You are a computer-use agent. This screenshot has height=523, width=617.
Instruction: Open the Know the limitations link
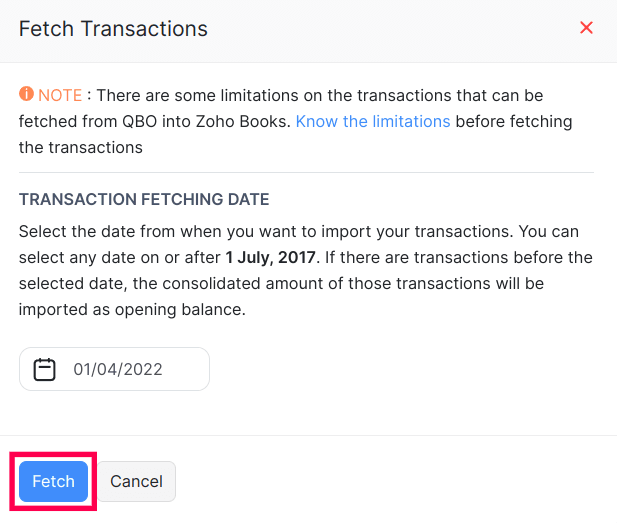tap(373, 122)
